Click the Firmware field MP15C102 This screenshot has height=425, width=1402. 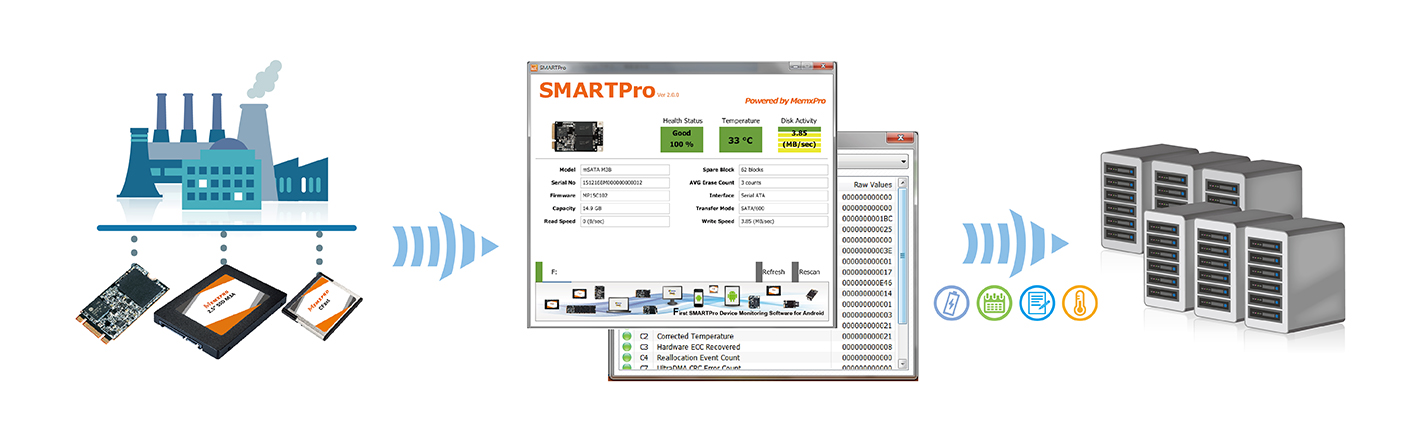(624, 196)
